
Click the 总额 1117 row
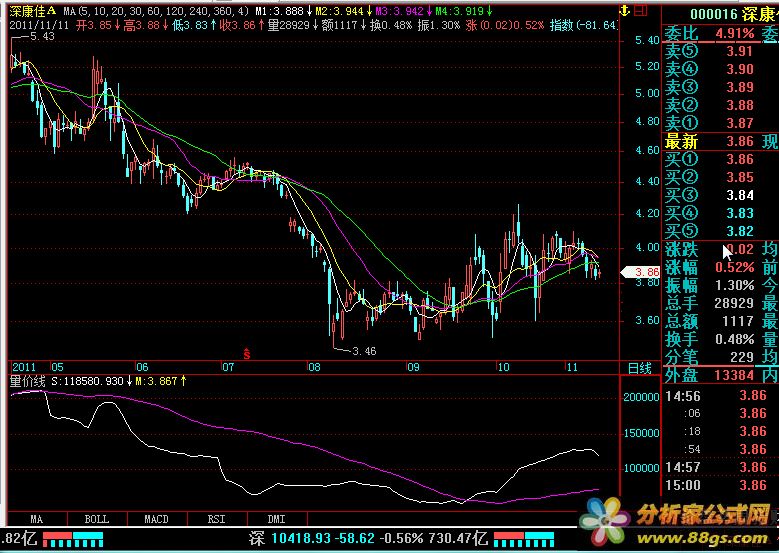point(709,321)
